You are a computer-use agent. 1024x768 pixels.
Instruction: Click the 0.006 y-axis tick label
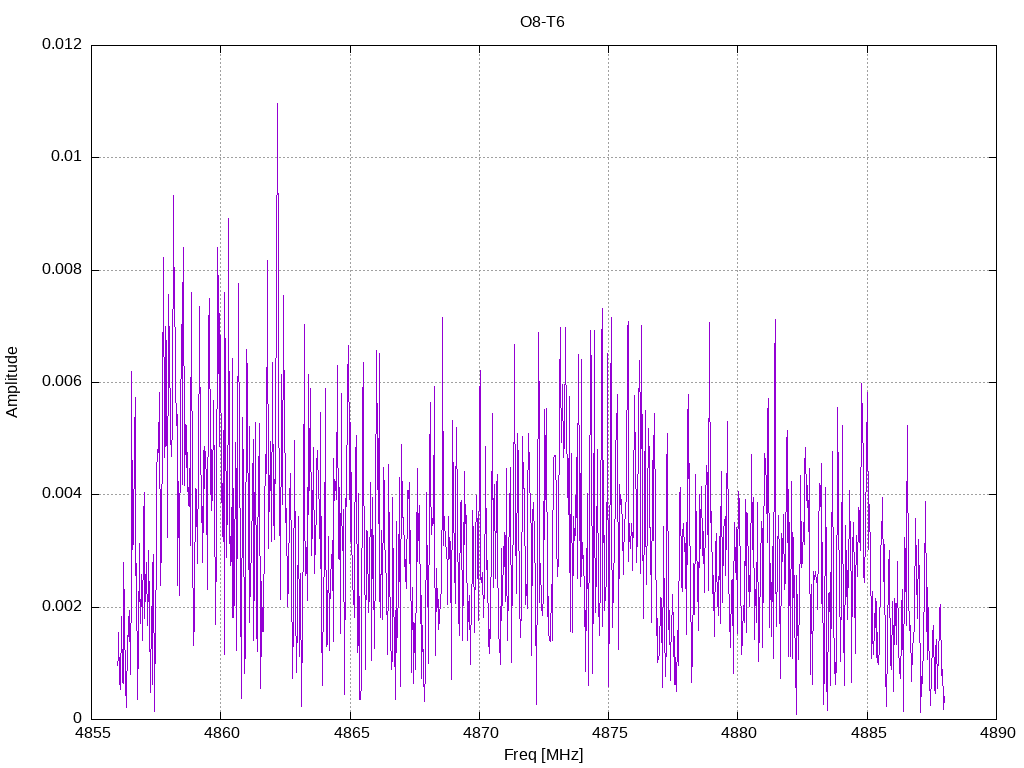62,381
